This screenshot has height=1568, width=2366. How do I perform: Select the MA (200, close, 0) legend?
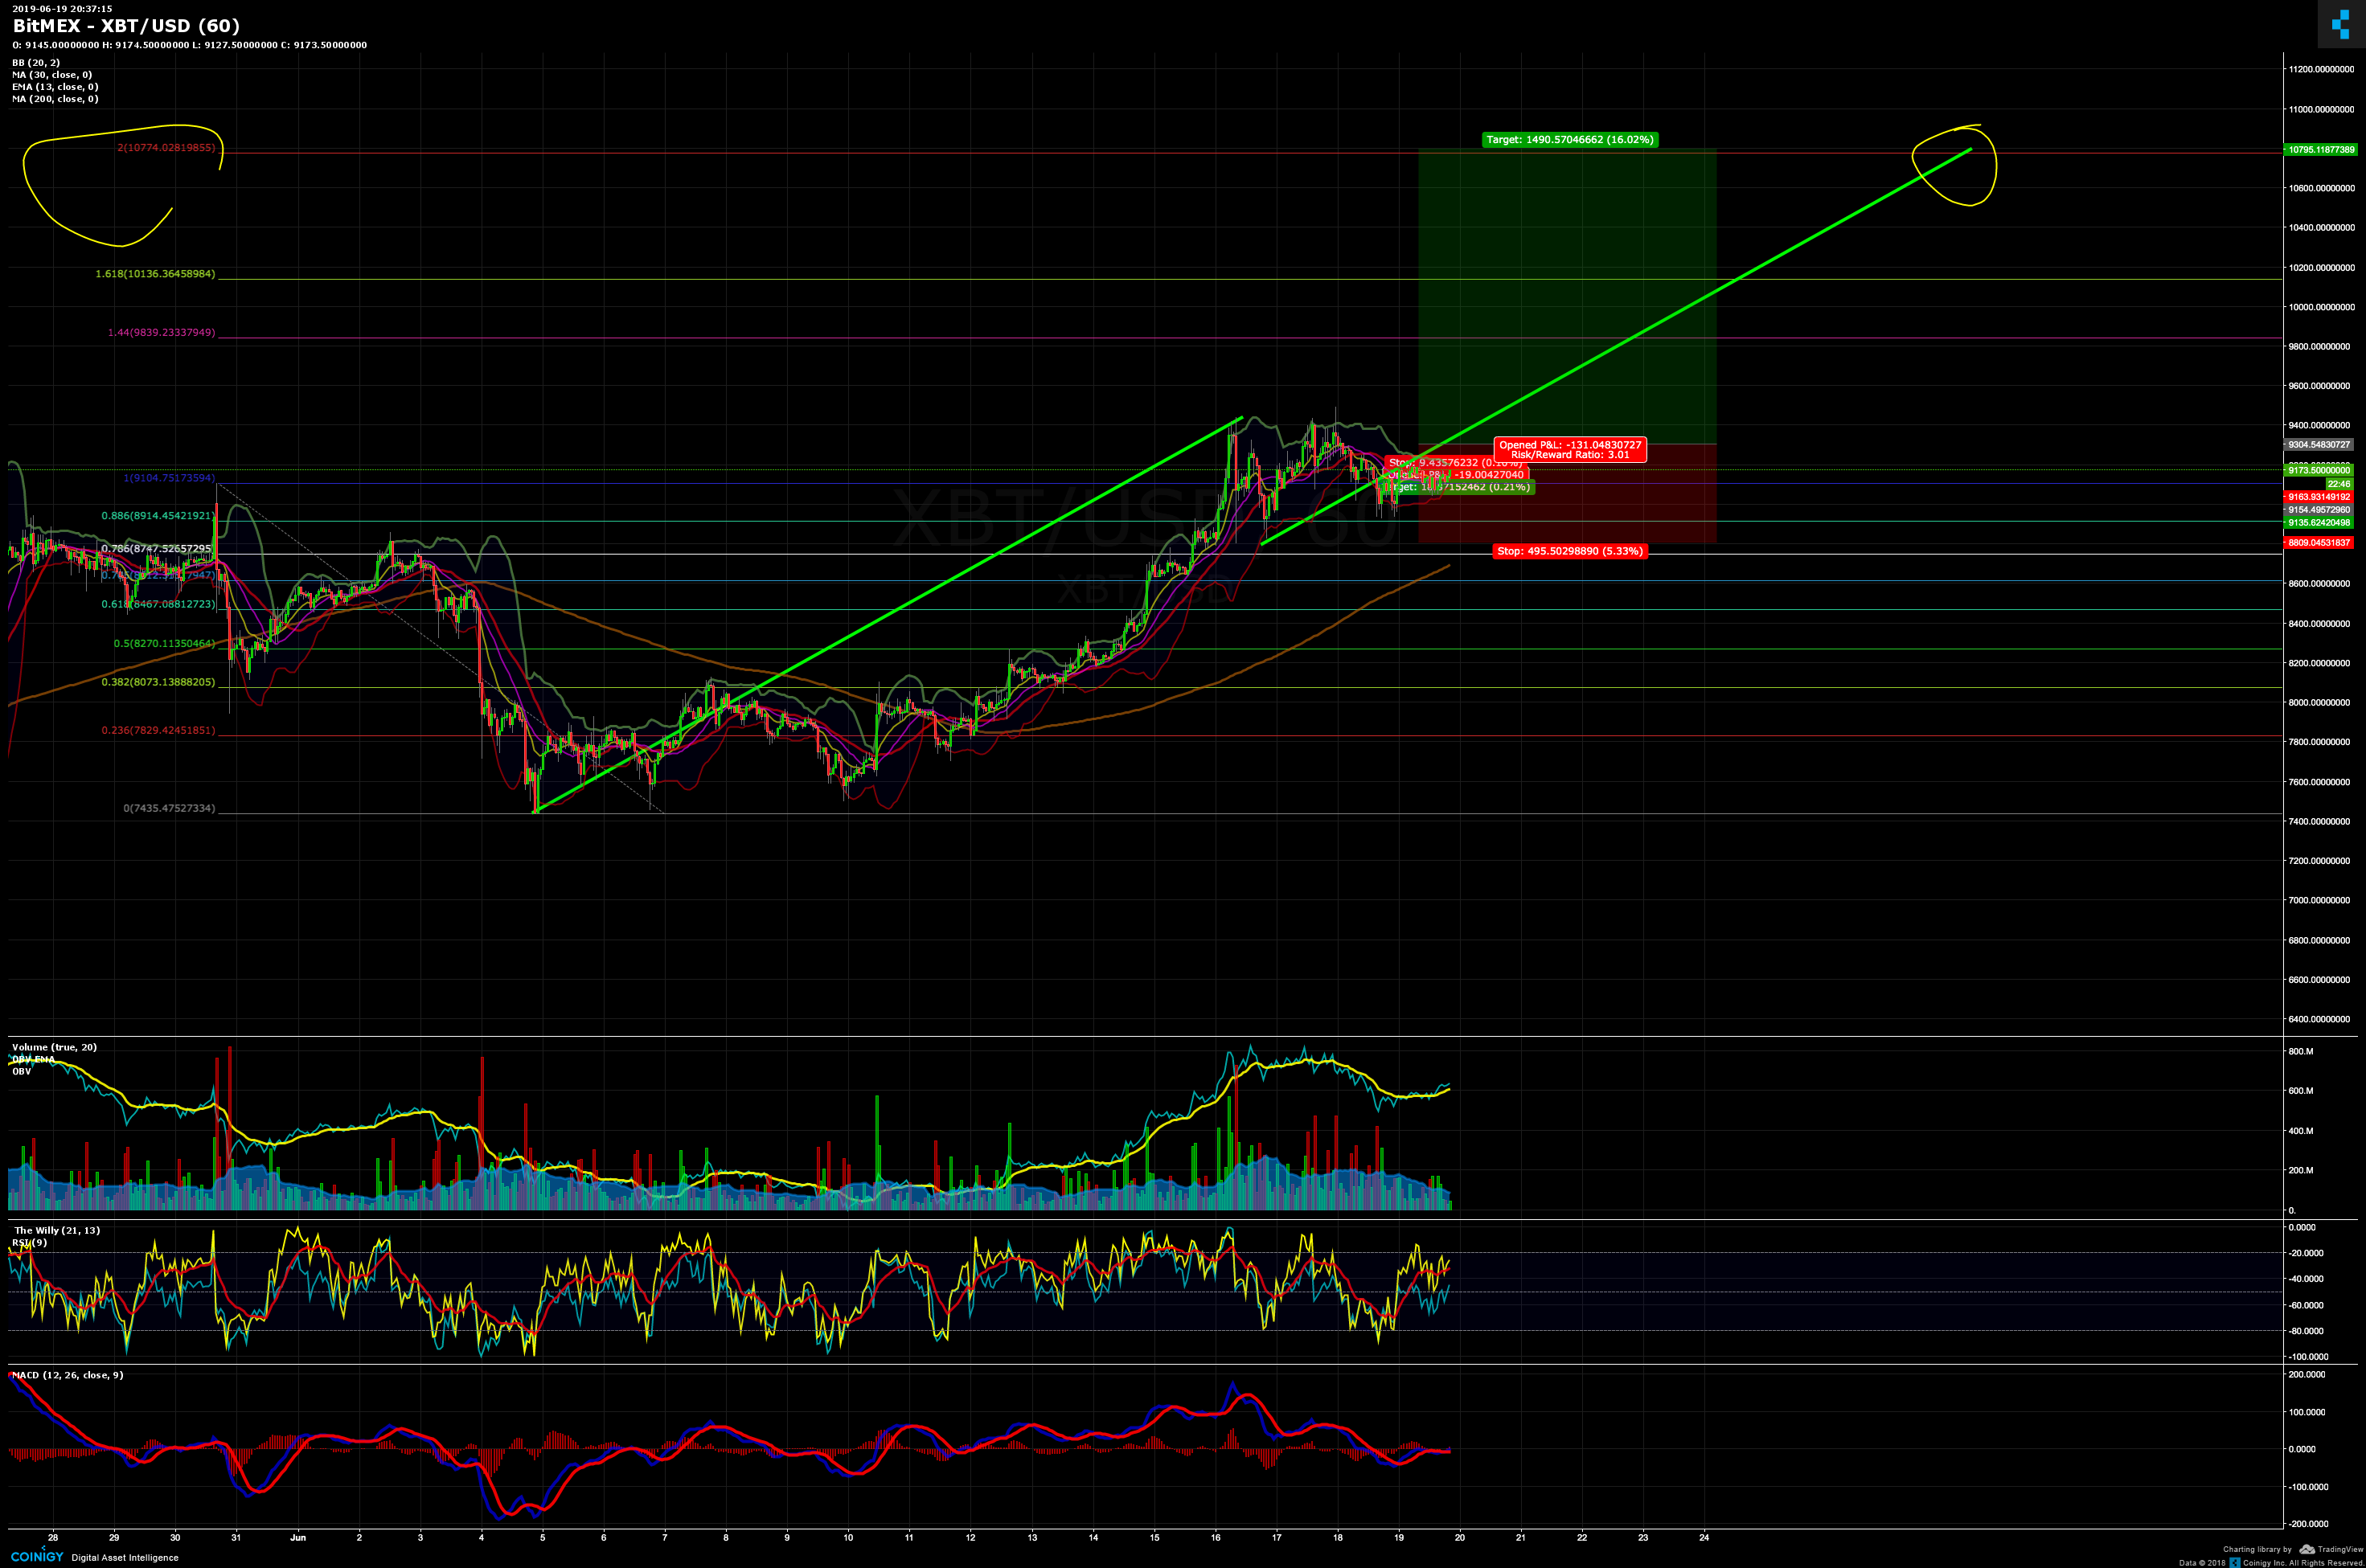pyautogui.click(x=55, y=99)
